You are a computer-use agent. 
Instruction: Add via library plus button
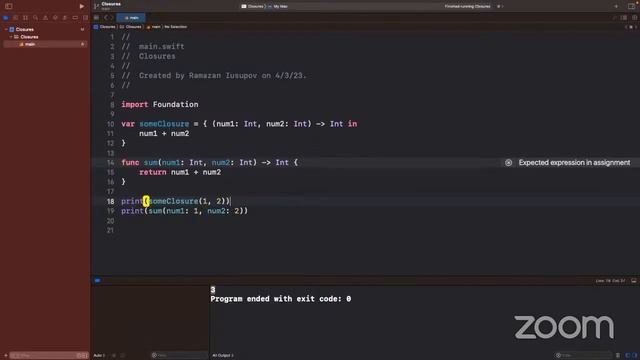(x=616, y=6)
